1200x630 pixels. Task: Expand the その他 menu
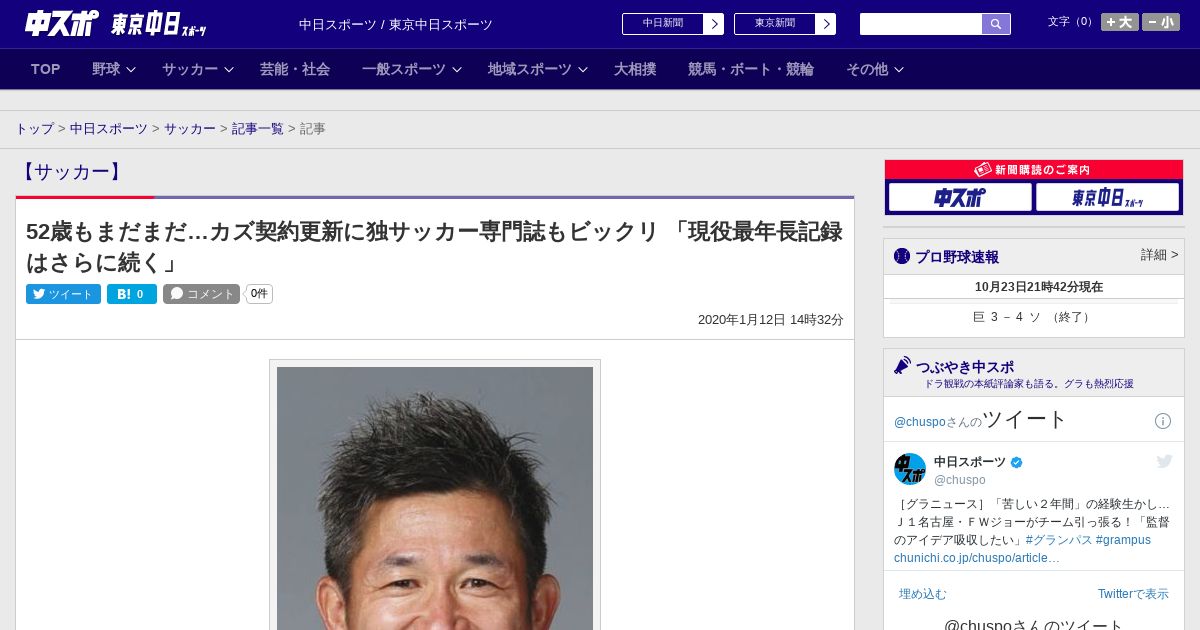[875, 69]
